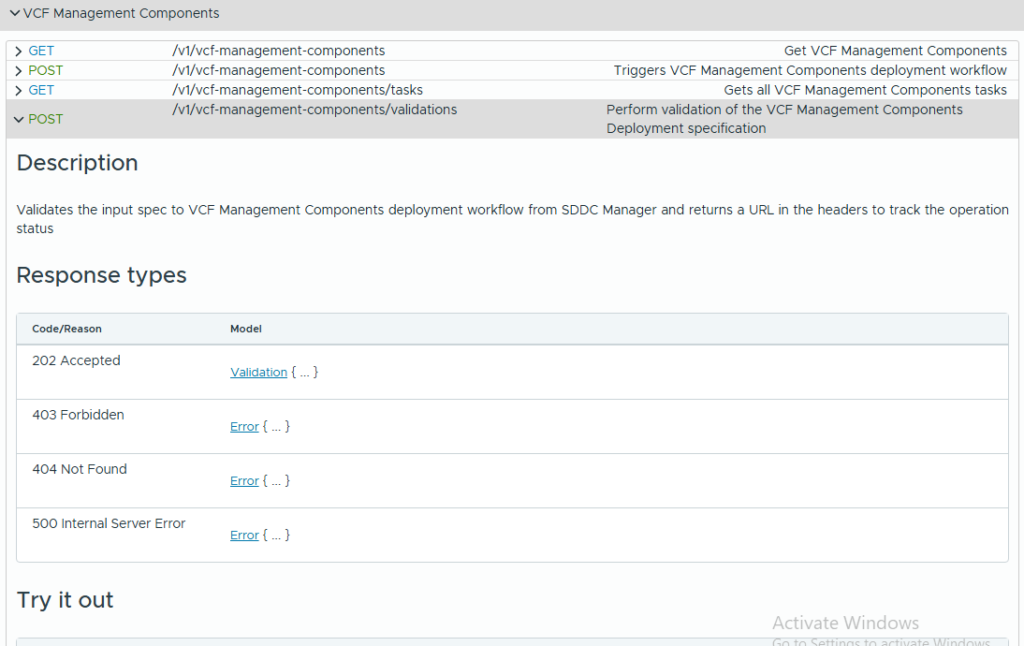Expand the GET tasks endpoint row chevron
Viewport: 1024px width, 646px height.
point(18,91)
